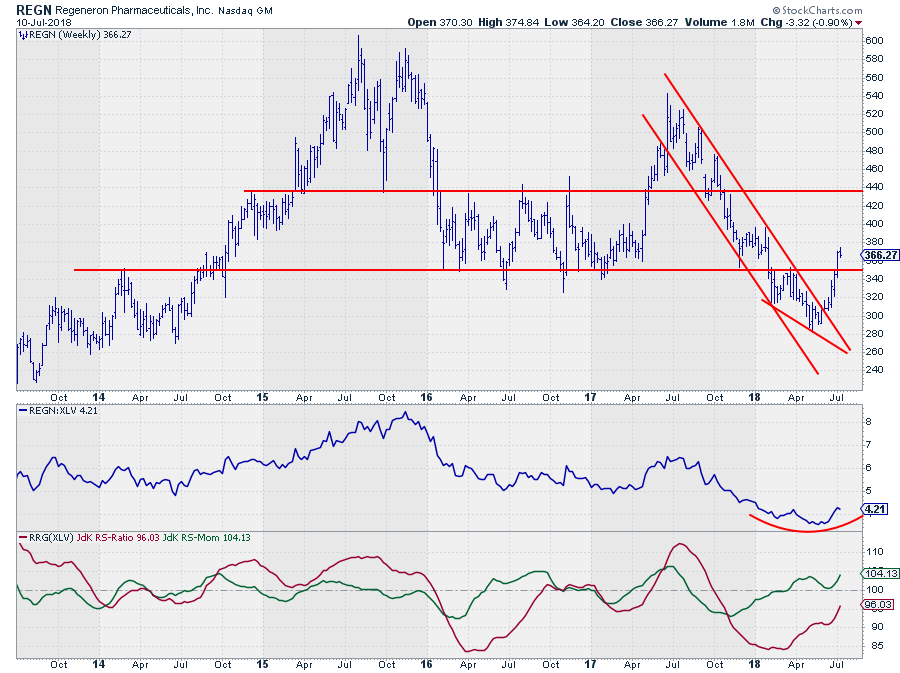Click the Low 364.20 value
Image resolution: width=900 pixels, height=673 pixels.
tap(575, 22)
